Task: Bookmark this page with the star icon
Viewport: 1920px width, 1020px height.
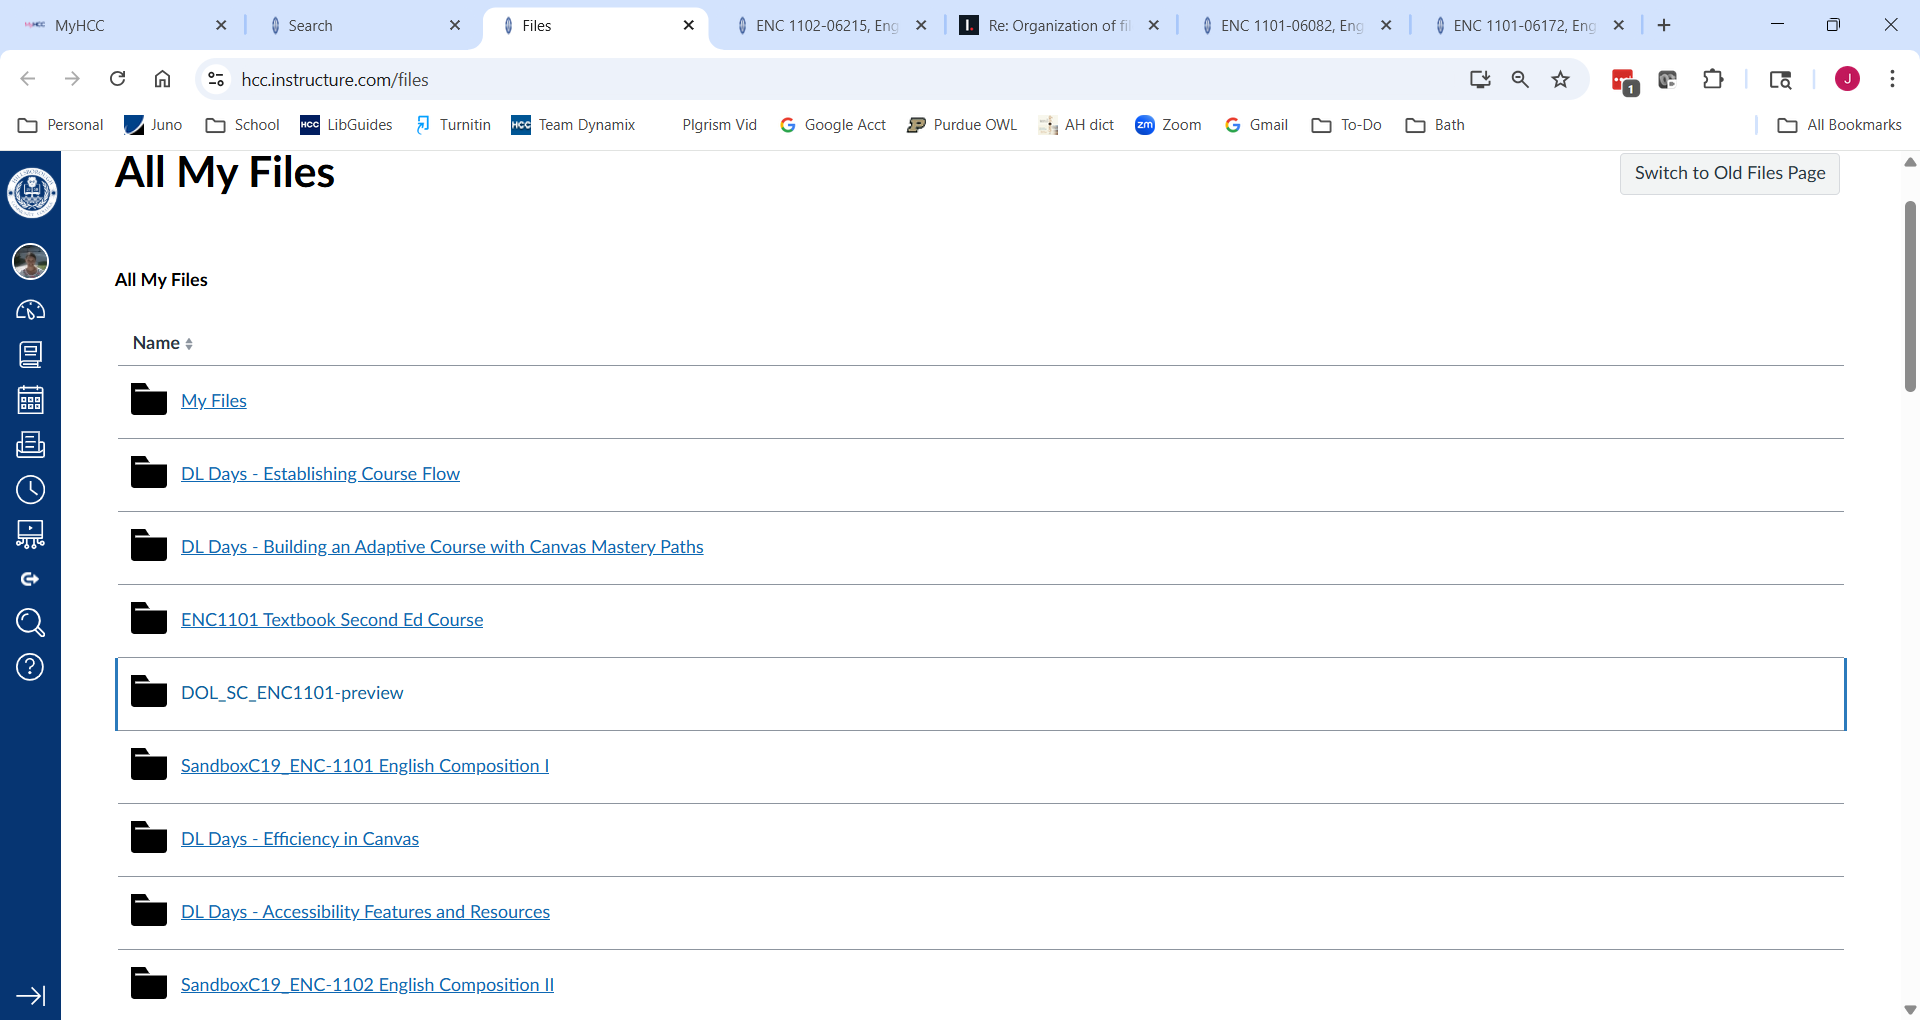Action: tap(1561, 79)
